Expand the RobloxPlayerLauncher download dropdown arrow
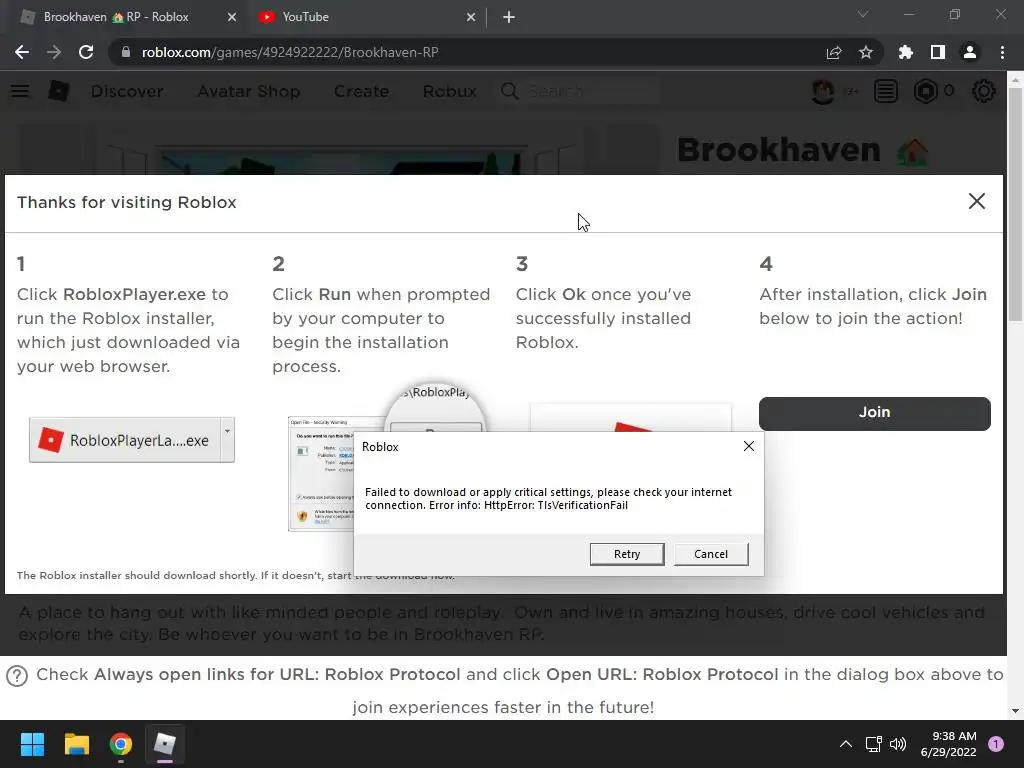1024x768 pixels. tap(227, 440)
